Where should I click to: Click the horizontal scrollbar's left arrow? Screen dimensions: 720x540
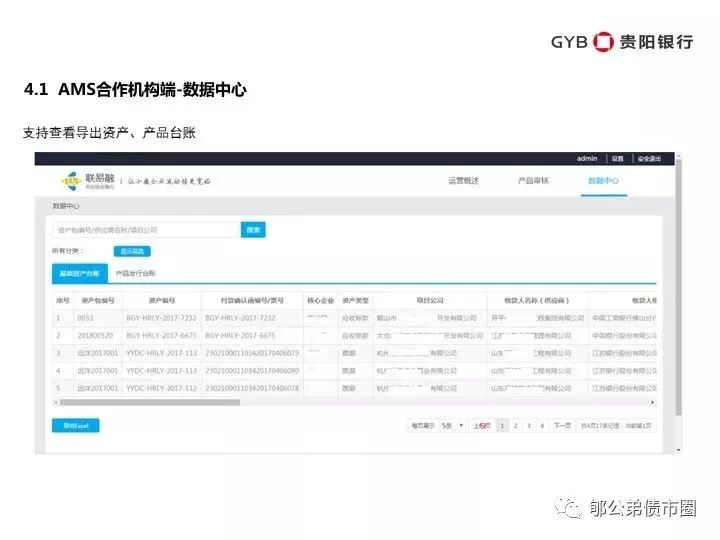(x=56, y=403)
